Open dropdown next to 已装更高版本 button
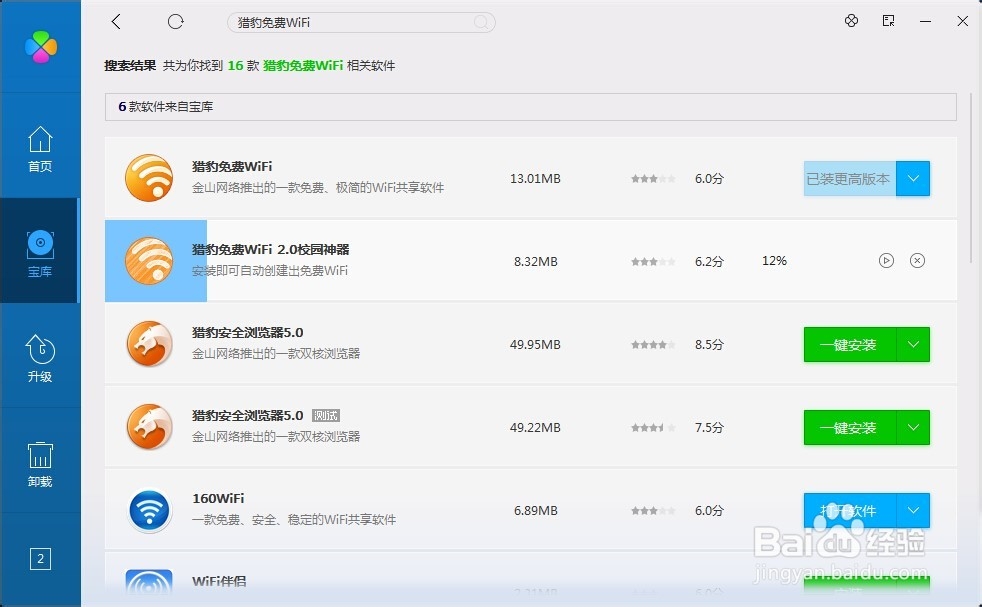982x607 pixels. pos(914,178)
